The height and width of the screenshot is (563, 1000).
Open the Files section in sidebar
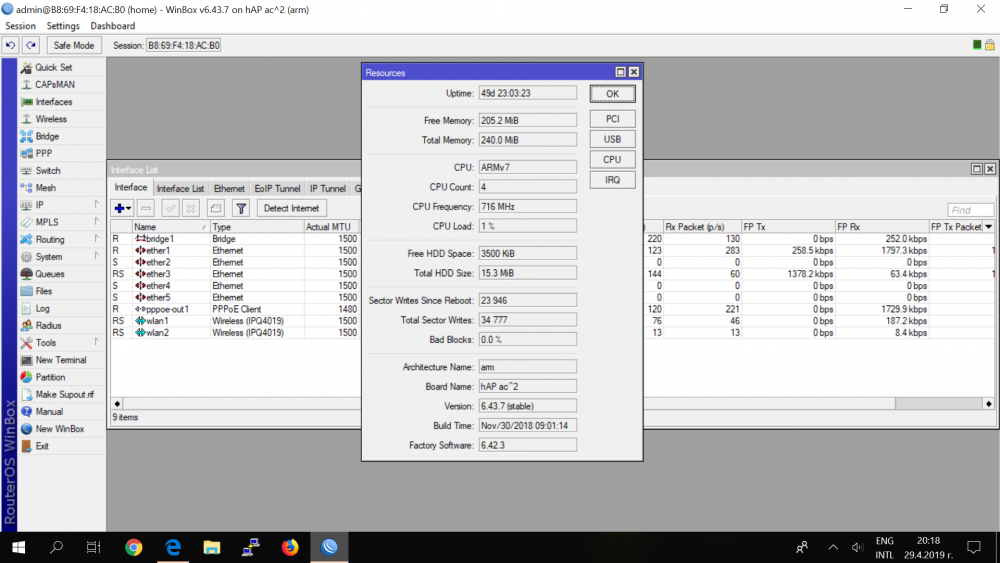(x=45, y=291)
